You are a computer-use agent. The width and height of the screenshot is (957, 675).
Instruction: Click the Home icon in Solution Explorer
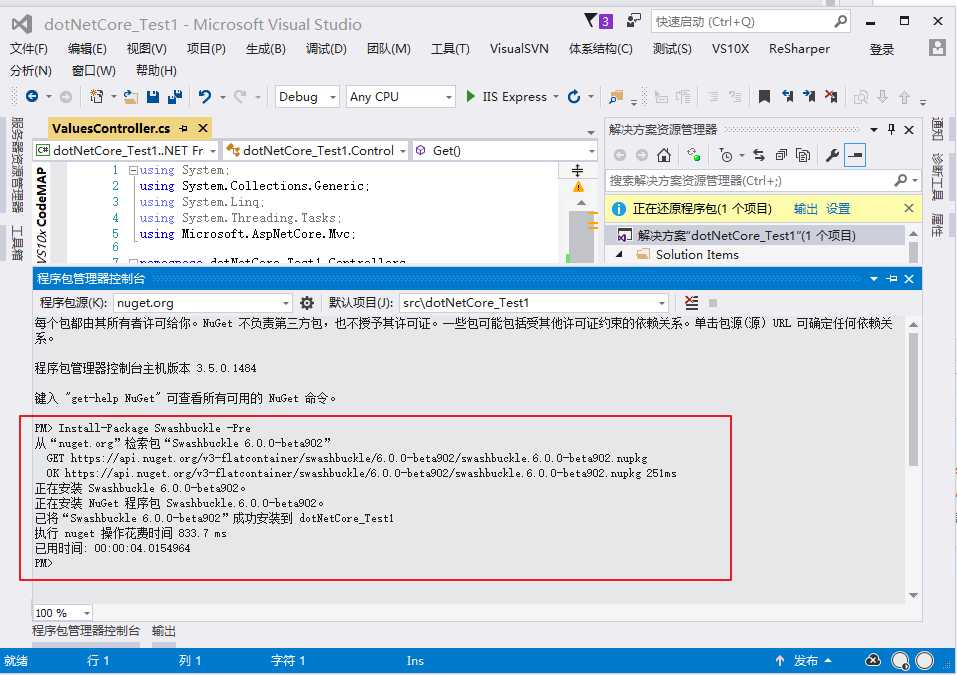point(664,156)
